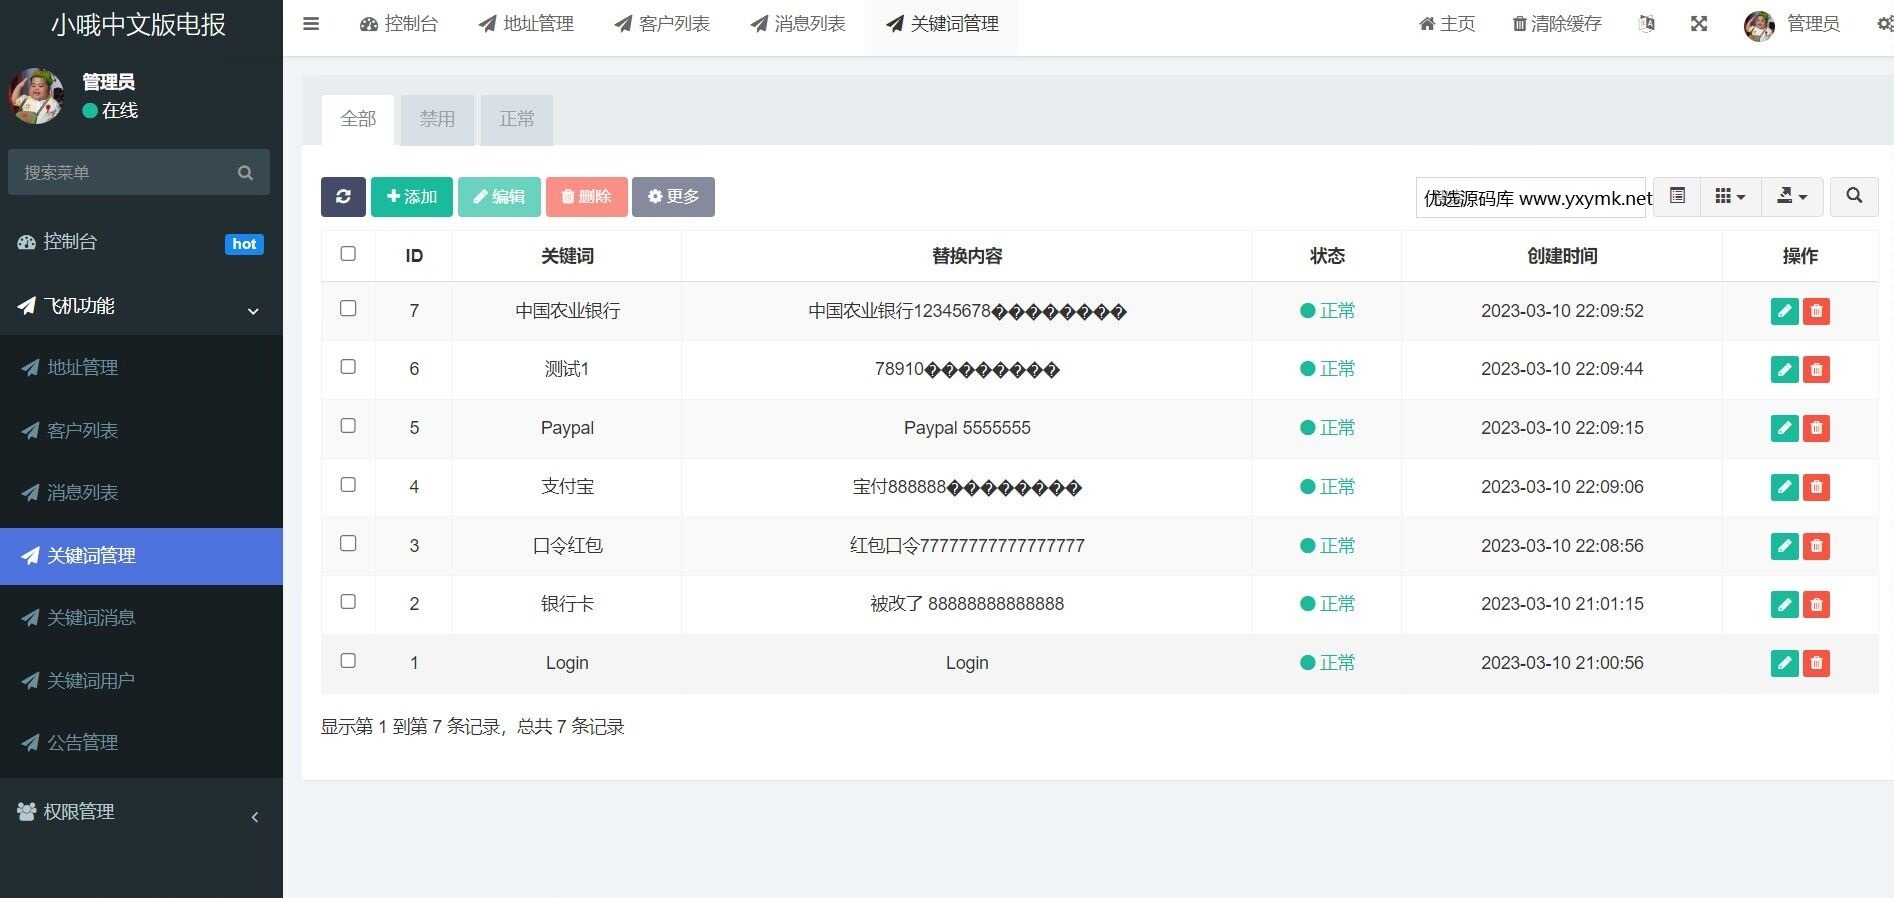The height and width of the screenshot is (898, 1894).
Task: Delete the 银行卡 row
Action: 1816,604
